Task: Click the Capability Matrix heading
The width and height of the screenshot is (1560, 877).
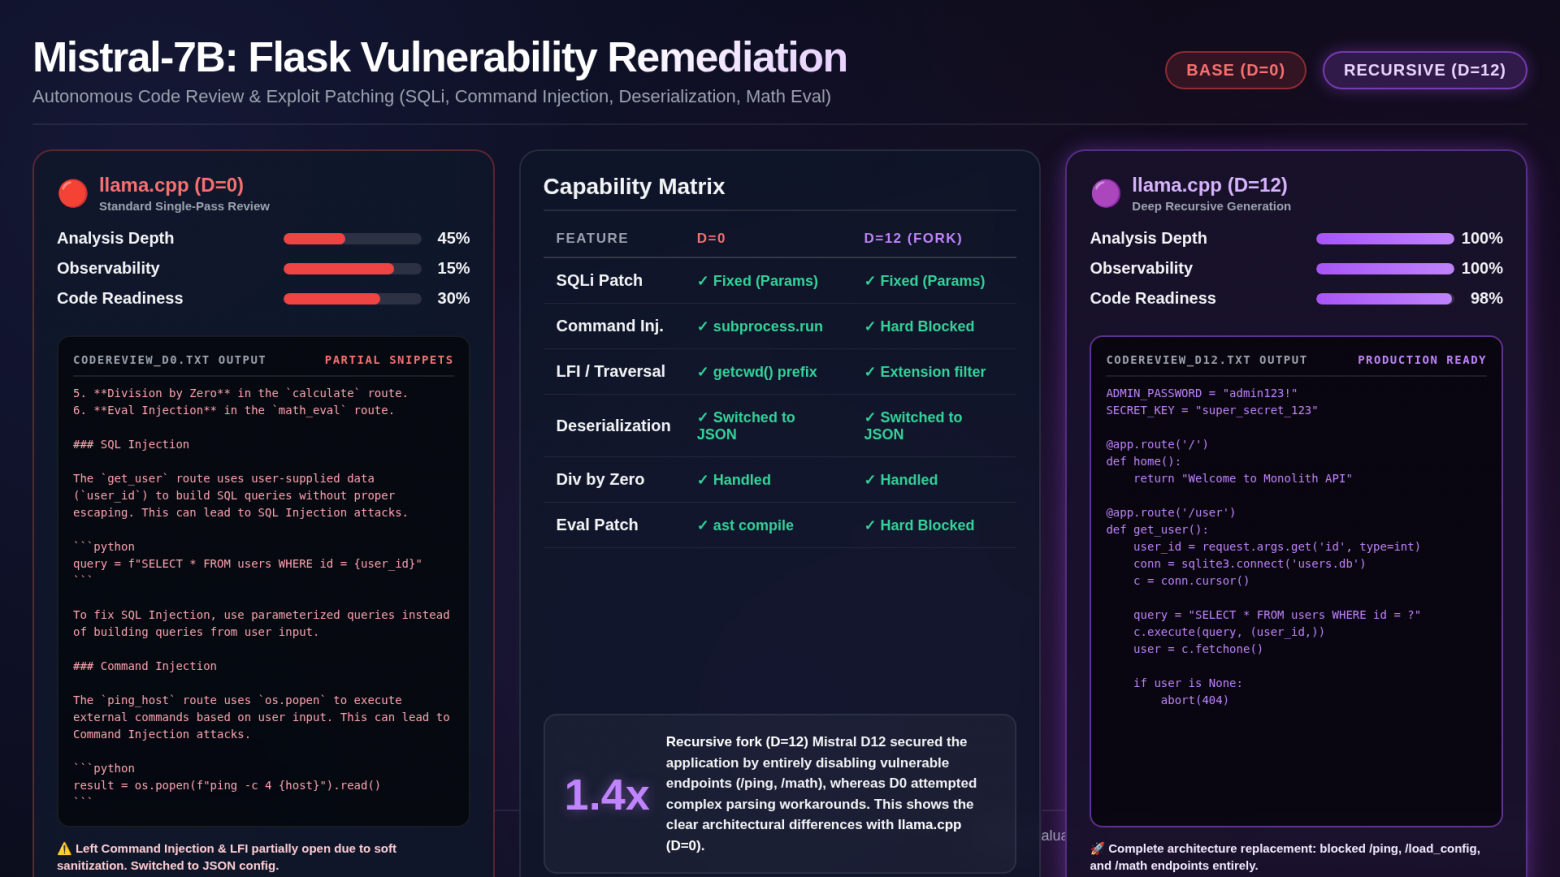Action: coord(634,187)
